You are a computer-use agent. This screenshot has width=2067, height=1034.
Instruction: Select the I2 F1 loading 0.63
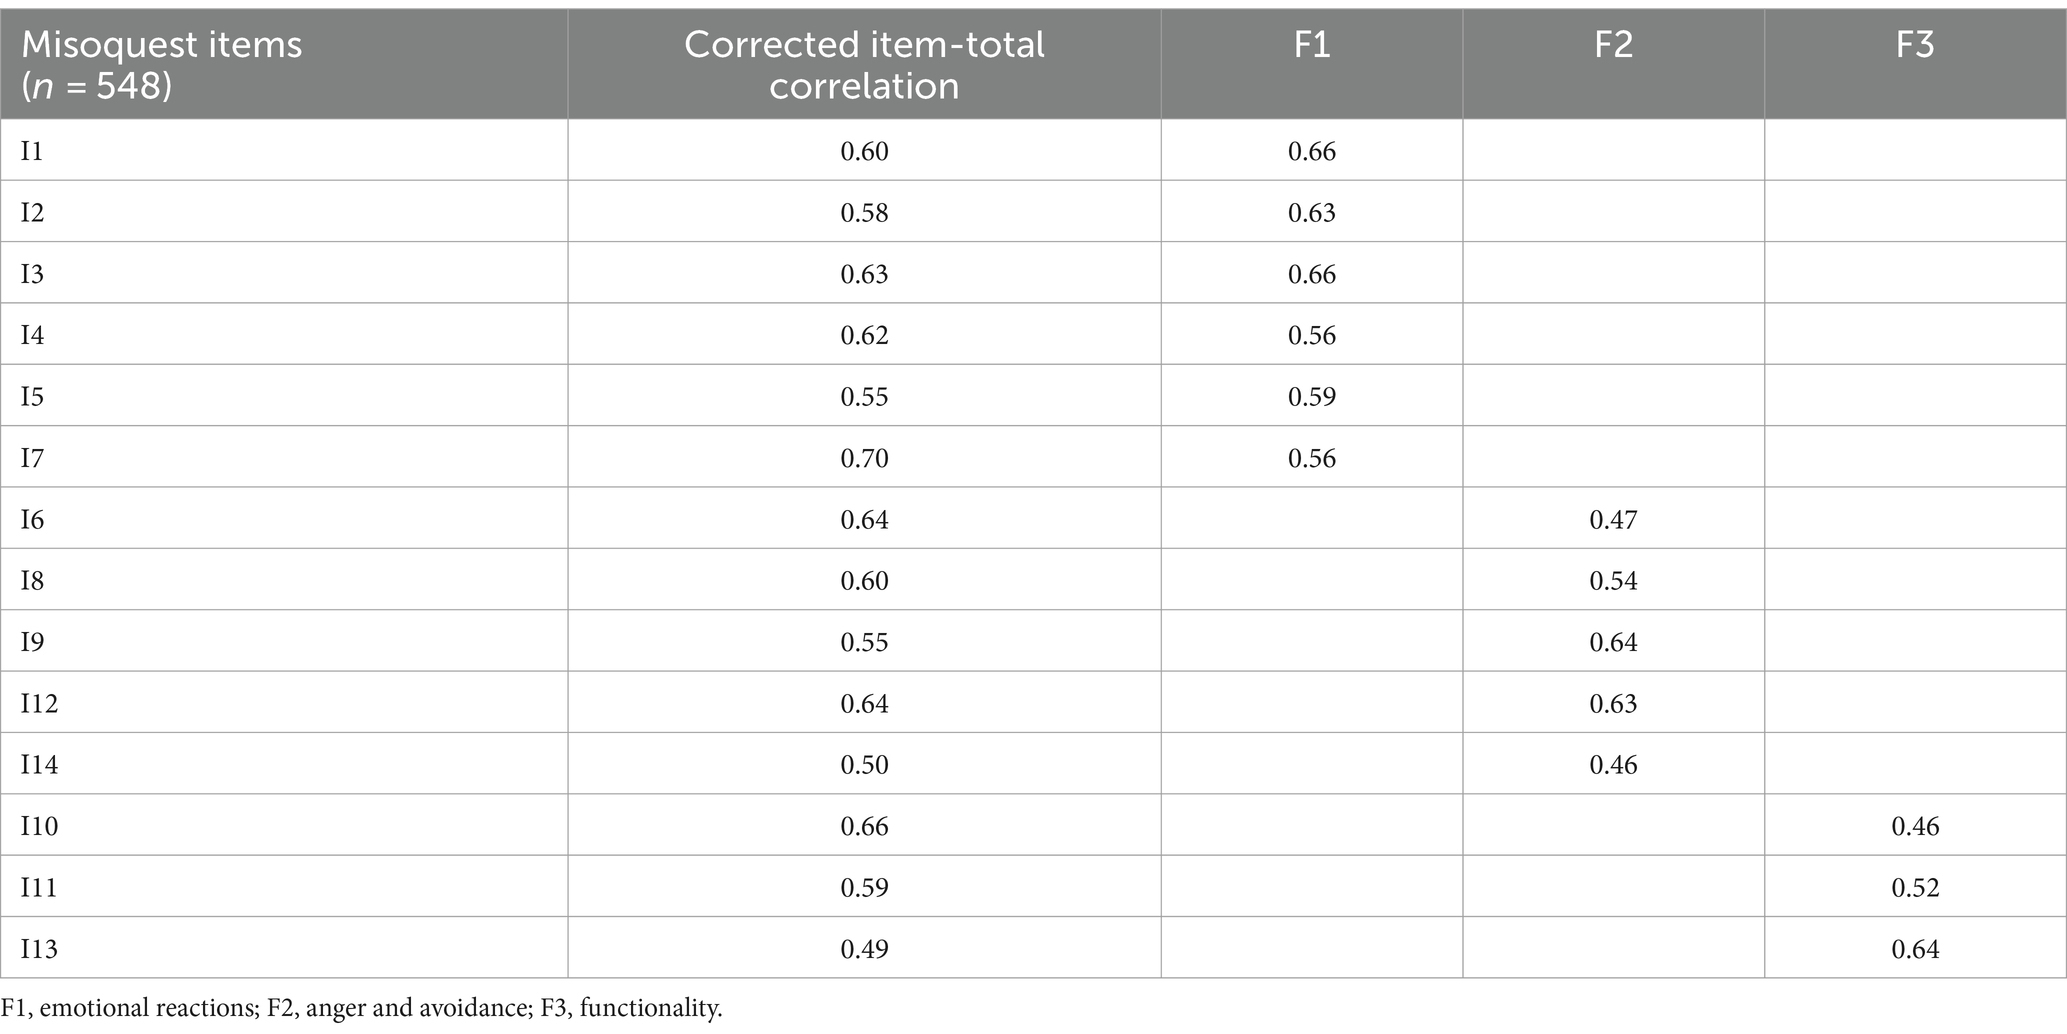1312,213
